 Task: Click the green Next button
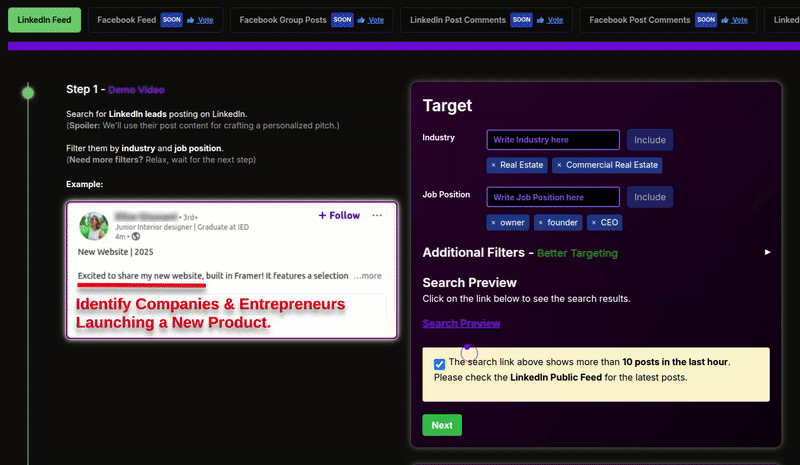click(442, 425)
